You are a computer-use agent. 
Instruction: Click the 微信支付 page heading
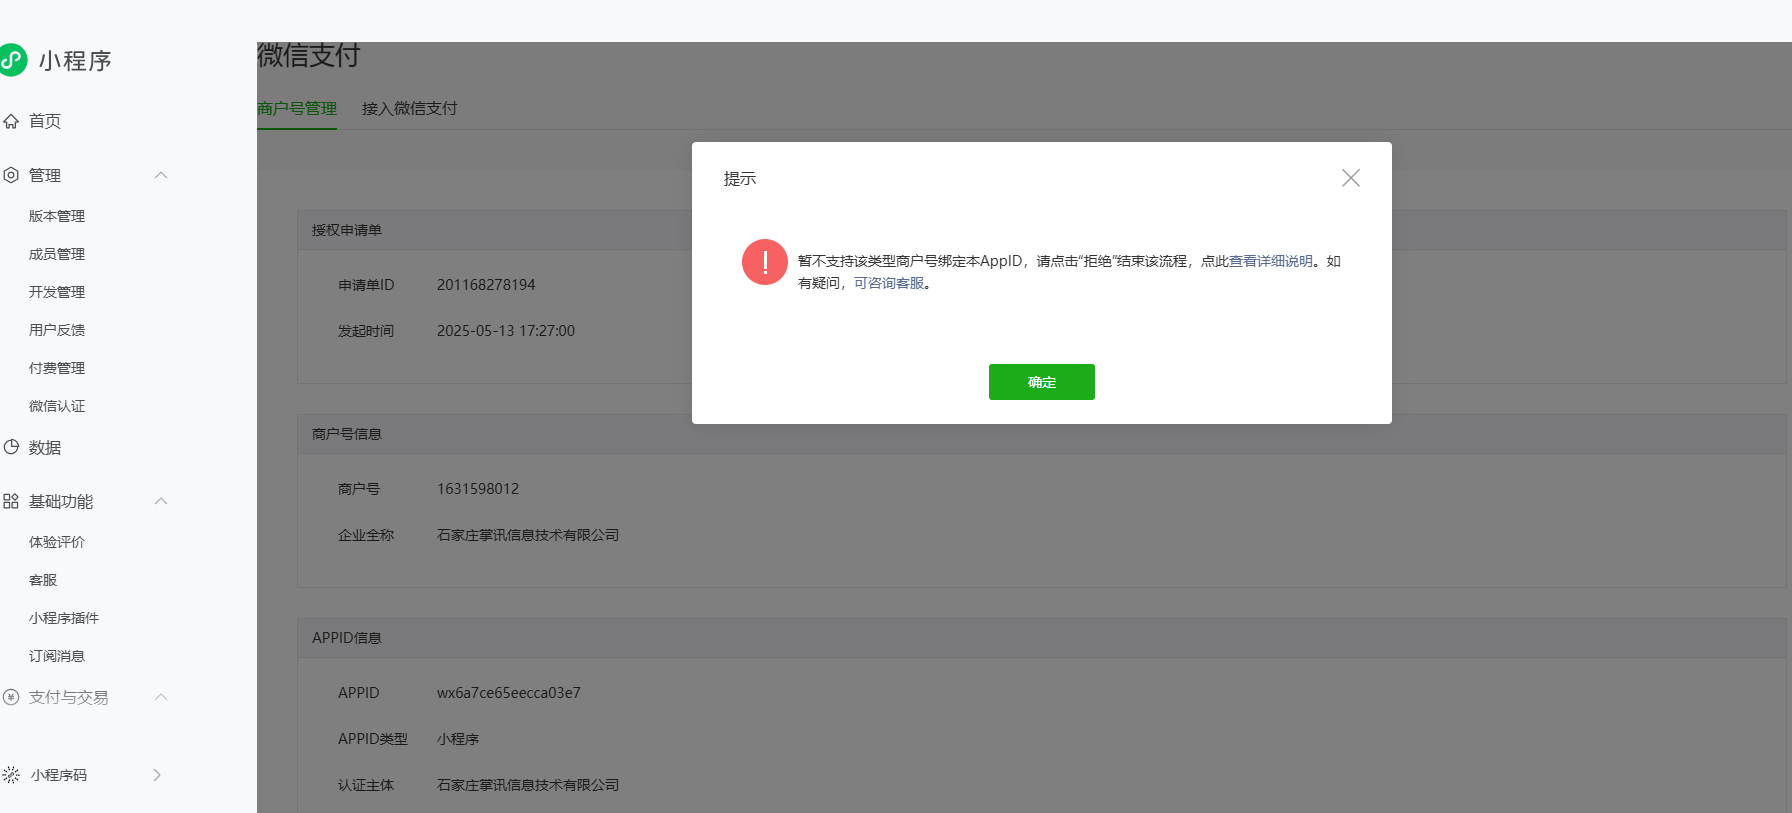(309, 56)
